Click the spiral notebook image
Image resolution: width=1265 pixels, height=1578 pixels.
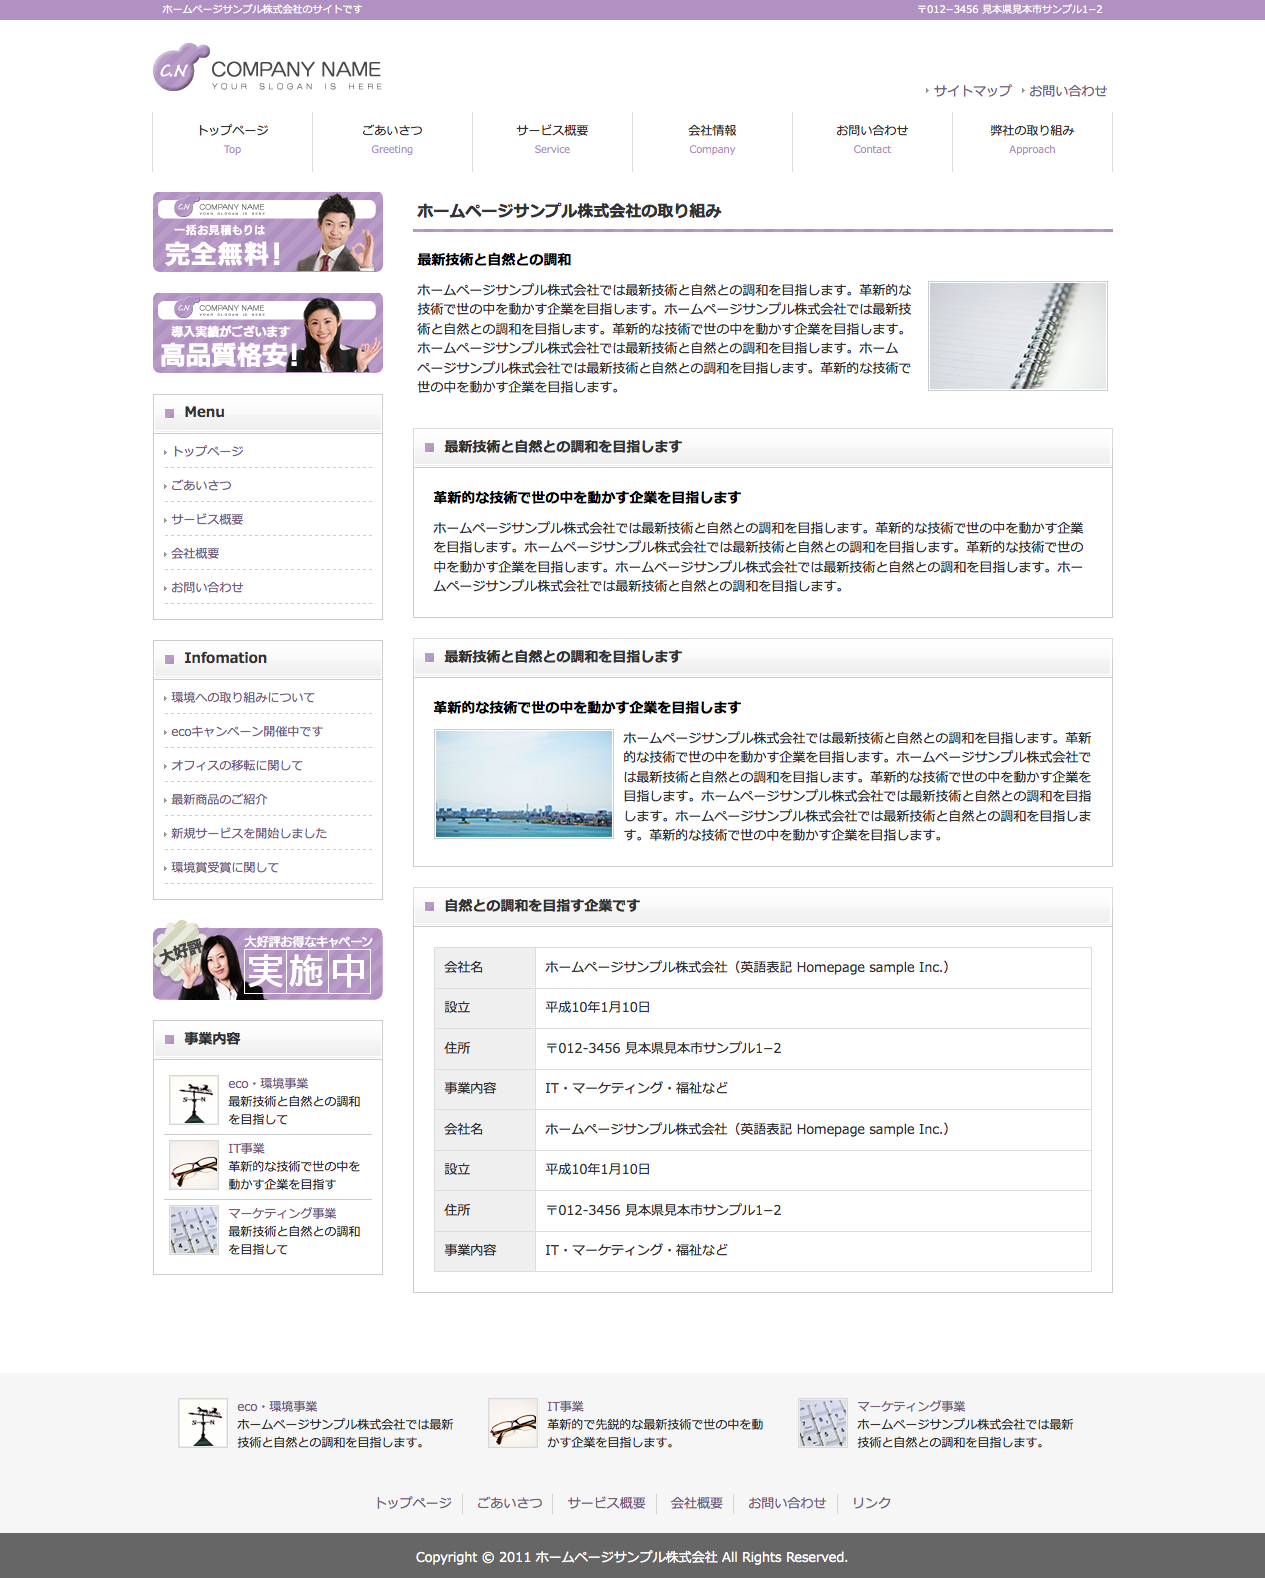[1018, 336]
